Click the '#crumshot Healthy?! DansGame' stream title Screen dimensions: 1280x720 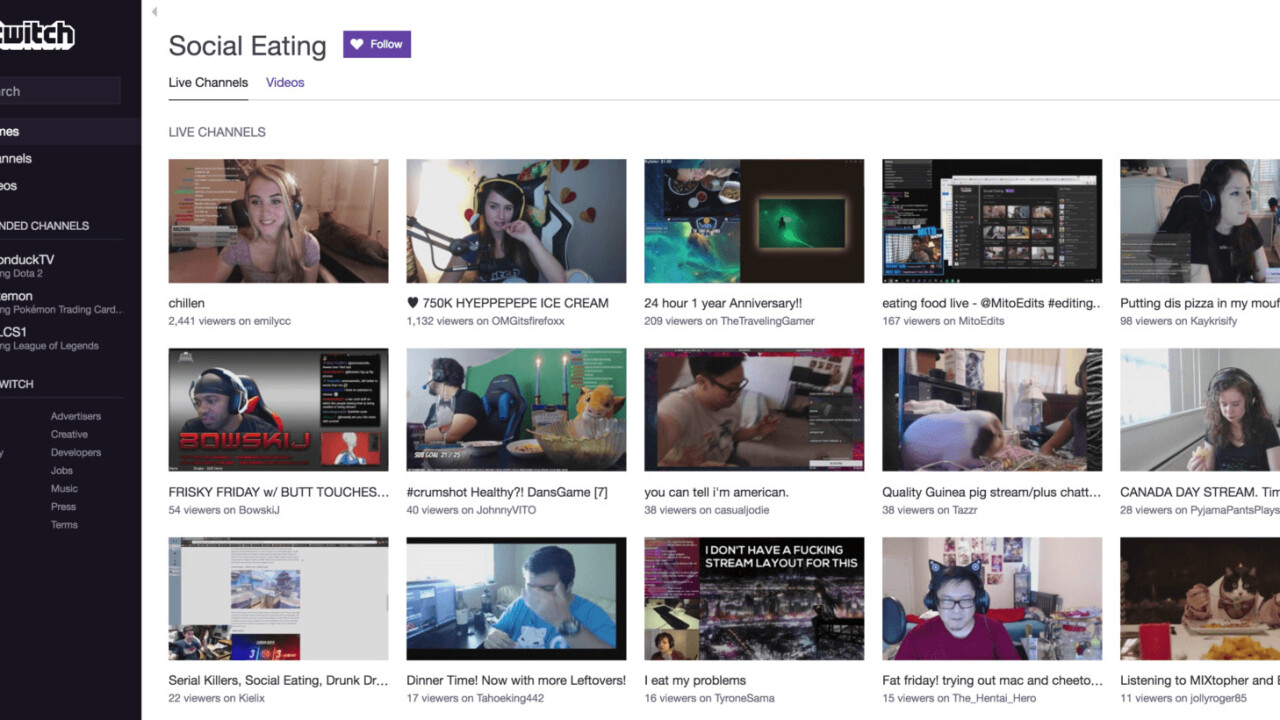(x=506, y=492)
